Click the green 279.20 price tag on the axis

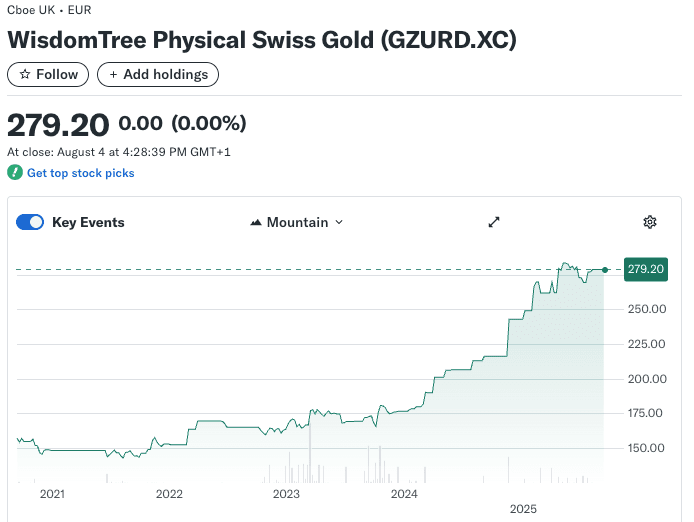[x=646, y=269]
